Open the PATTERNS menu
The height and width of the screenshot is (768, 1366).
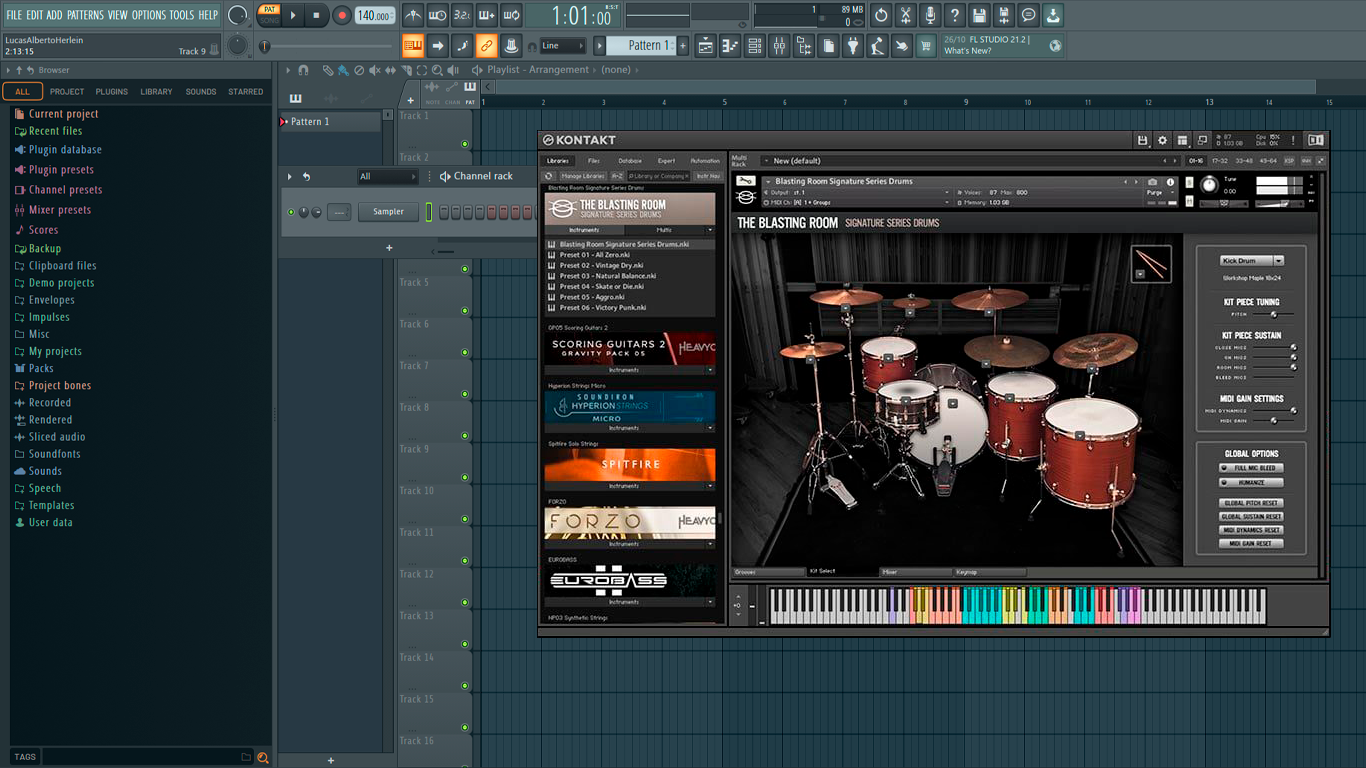(x=85, y=15)
